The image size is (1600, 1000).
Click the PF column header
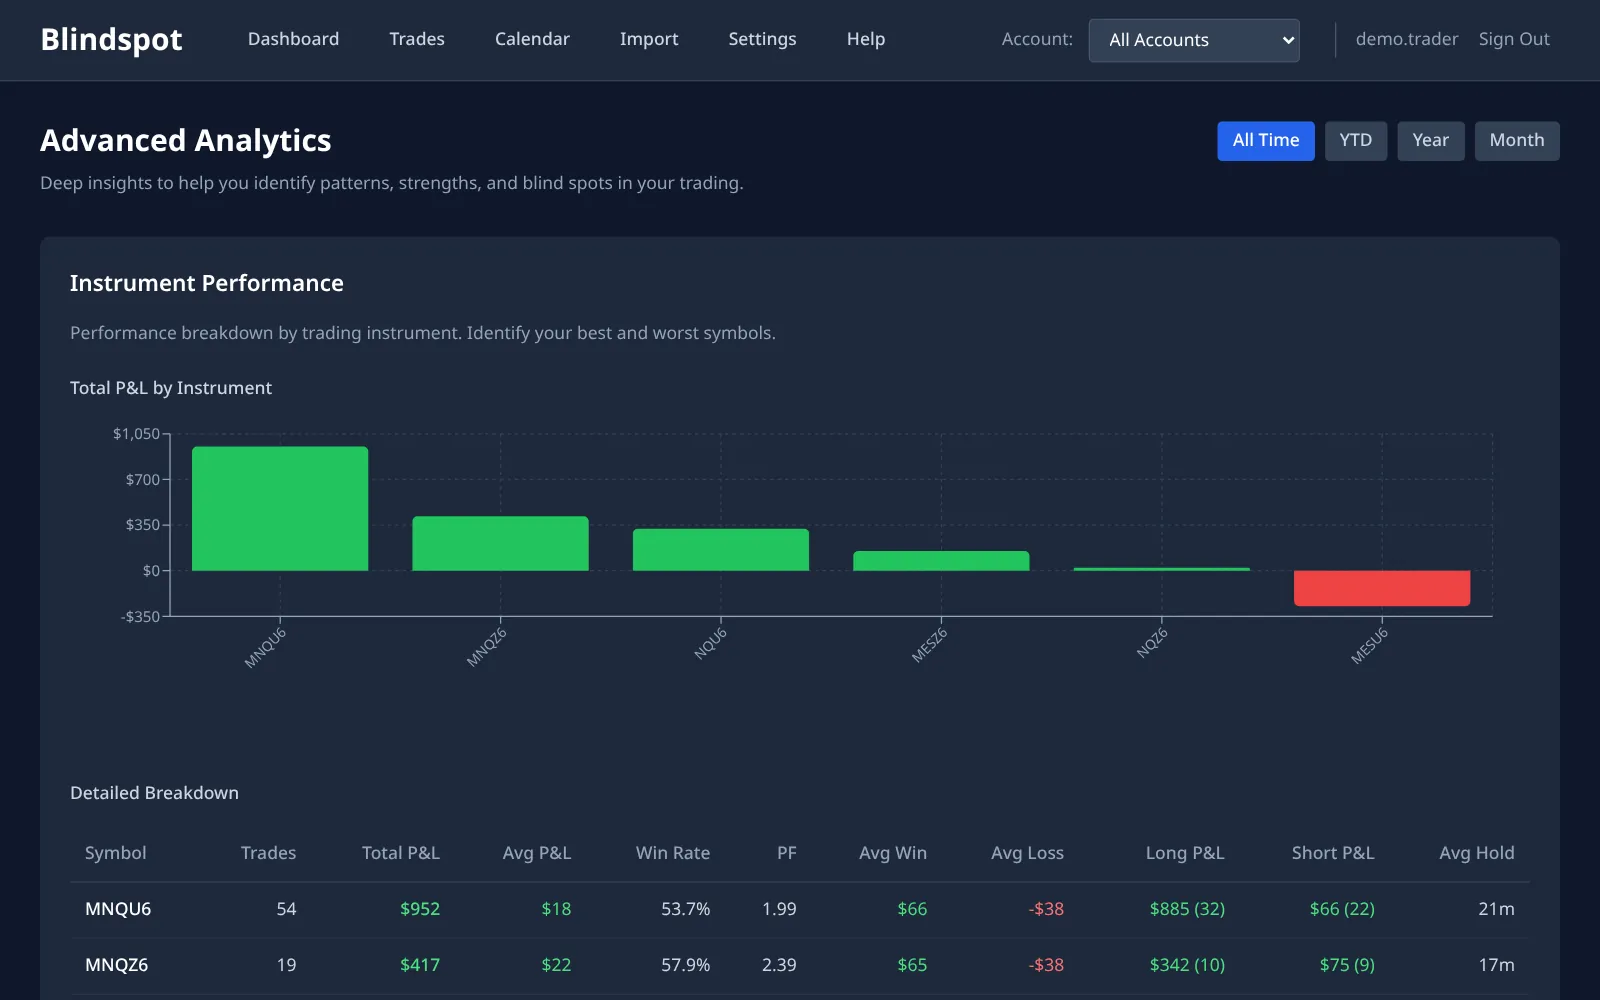(787, 853)
